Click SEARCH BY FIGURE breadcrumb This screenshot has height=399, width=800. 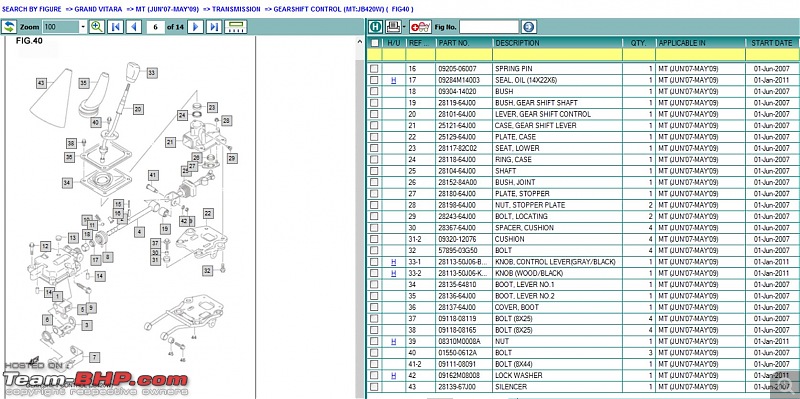32,9
